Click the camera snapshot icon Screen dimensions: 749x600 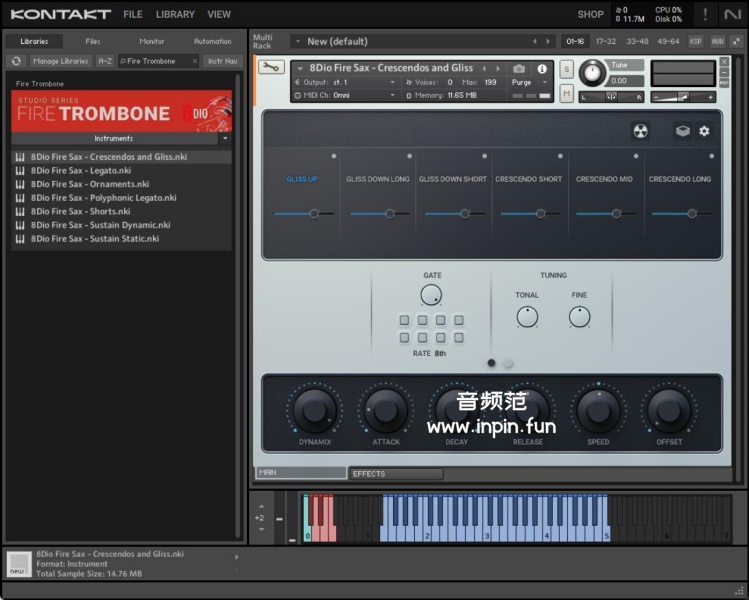click(519, 68)
